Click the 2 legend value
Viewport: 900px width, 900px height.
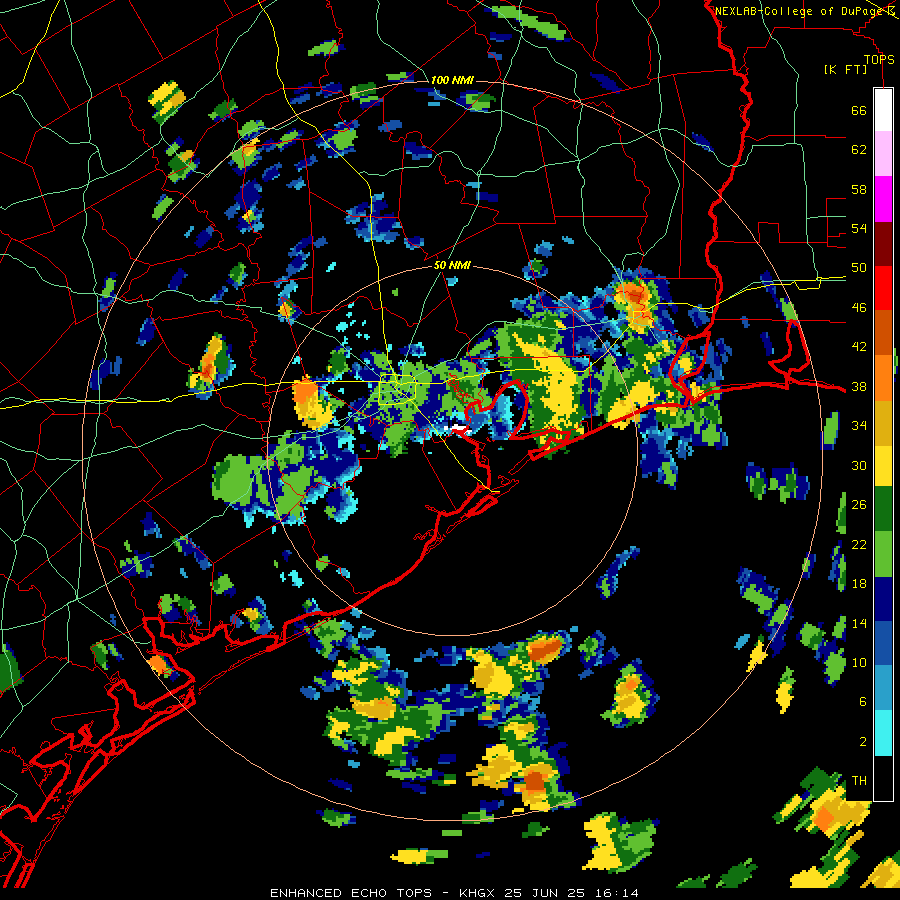[x=863, y=742]
